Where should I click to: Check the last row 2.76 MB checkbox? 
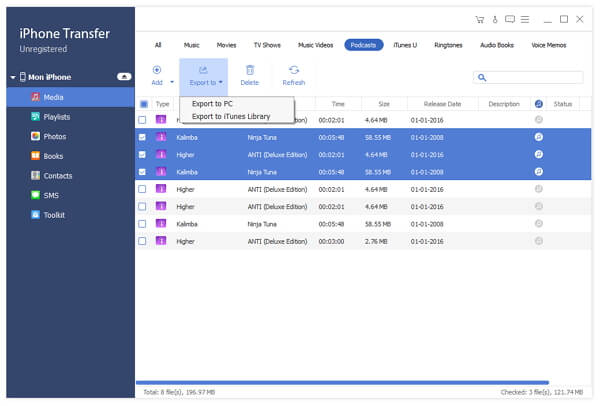[x=142, y=241]
